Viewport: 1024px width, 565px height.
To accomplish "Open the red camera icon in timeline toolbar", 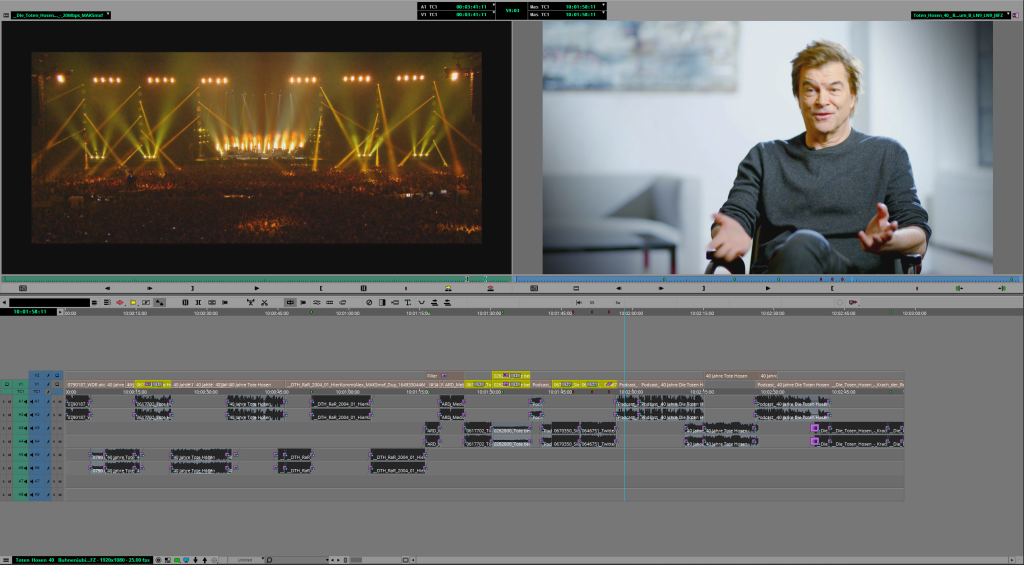I will pos(853,302).
